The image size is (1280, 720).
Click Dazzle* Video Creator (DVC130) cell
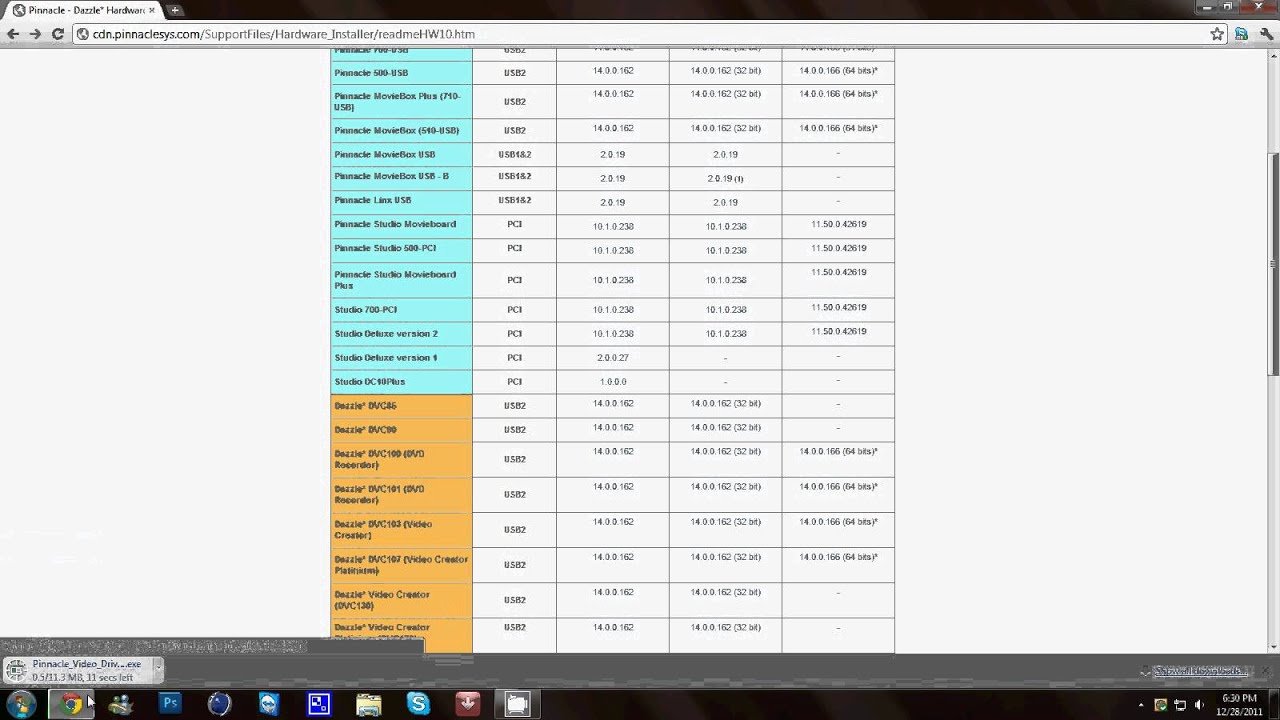point(401,600)
